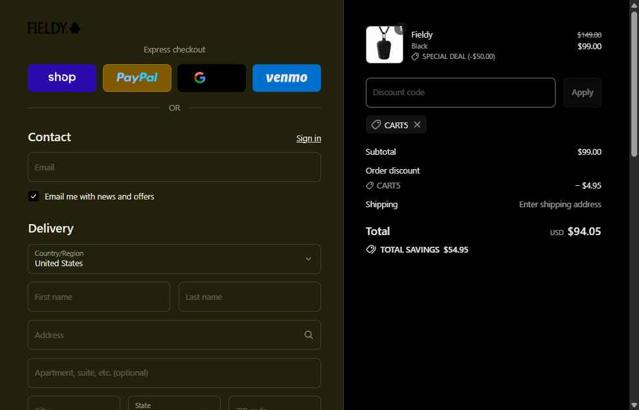Click the crossed-out $149.00 price

click(589, 35)
